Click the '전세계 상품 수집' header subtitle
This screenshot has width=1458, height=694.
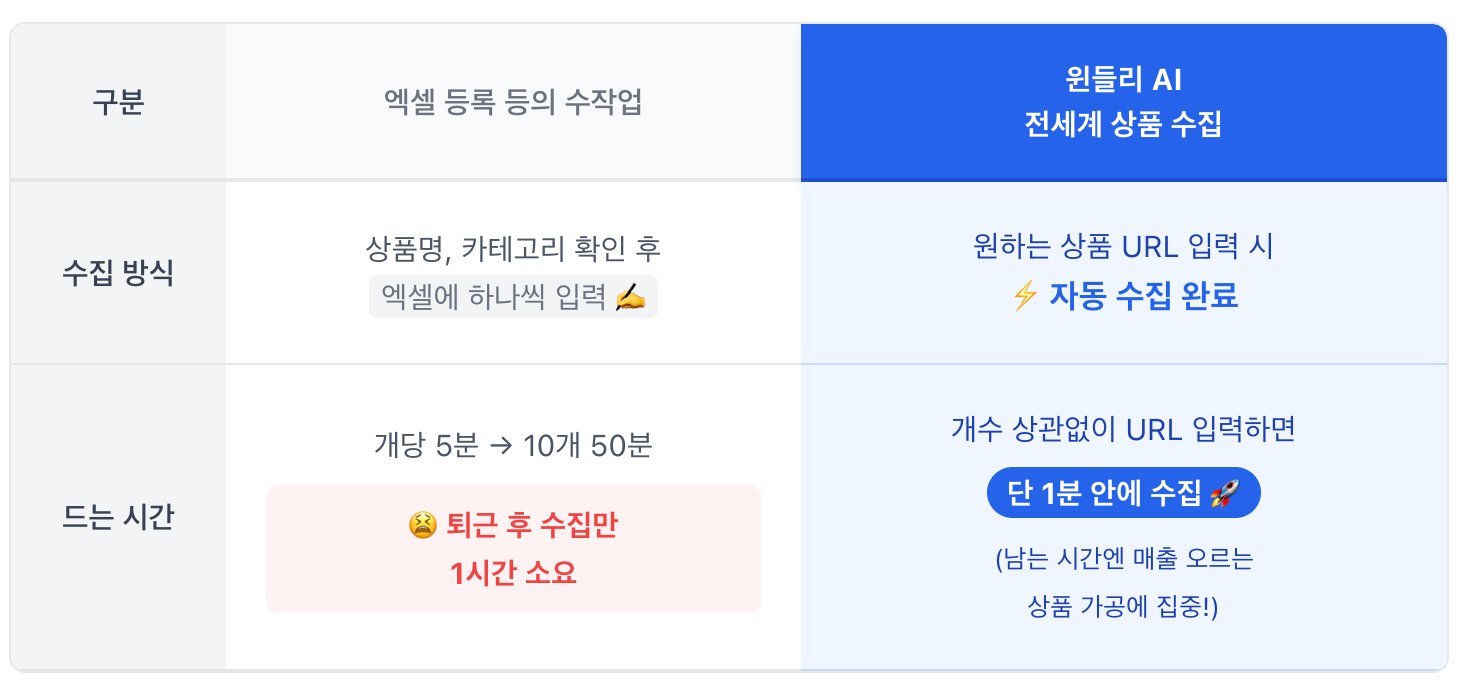(x=1124, y=126)
